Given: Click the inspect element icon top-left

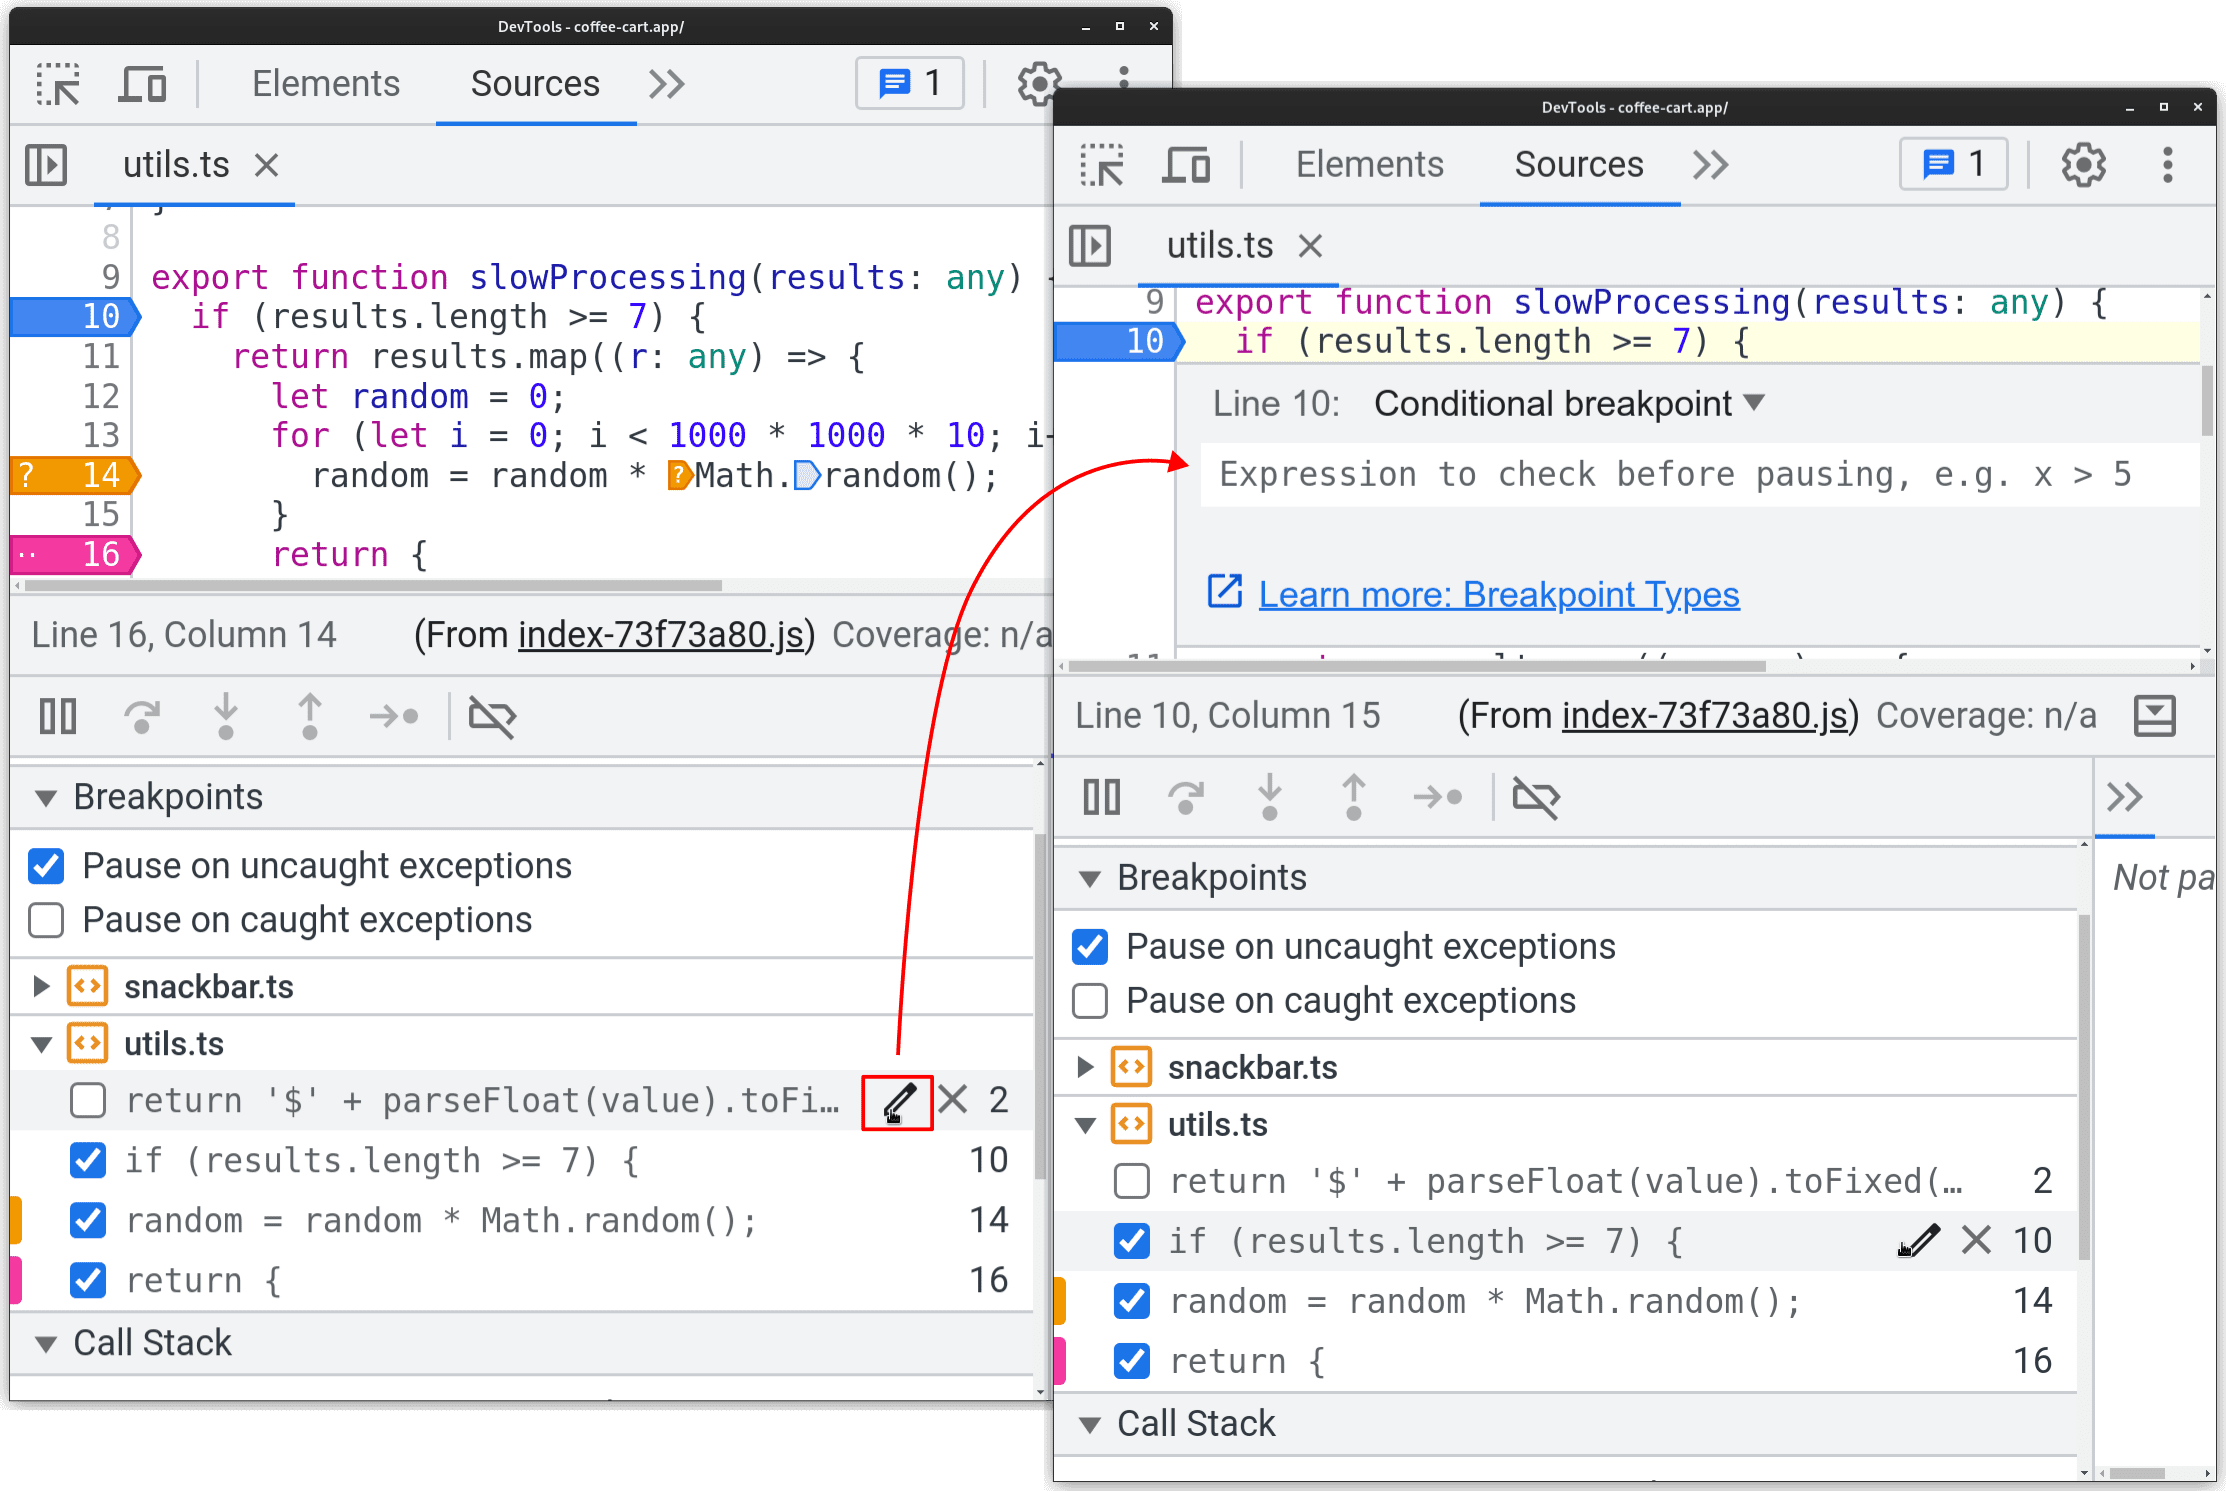Looking at the screenshot, I should (x=60, y=83).
